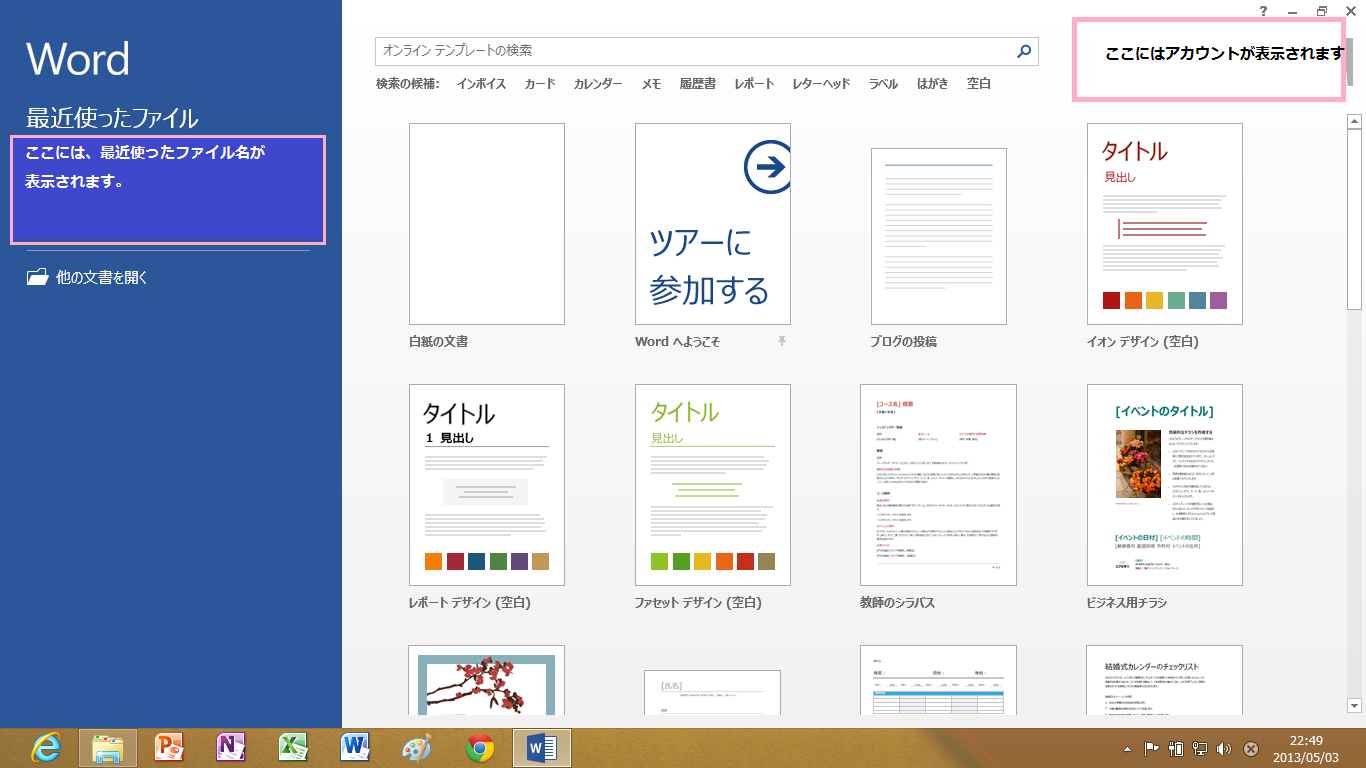Choose the イオン デザイン (空白) template

1165,224
